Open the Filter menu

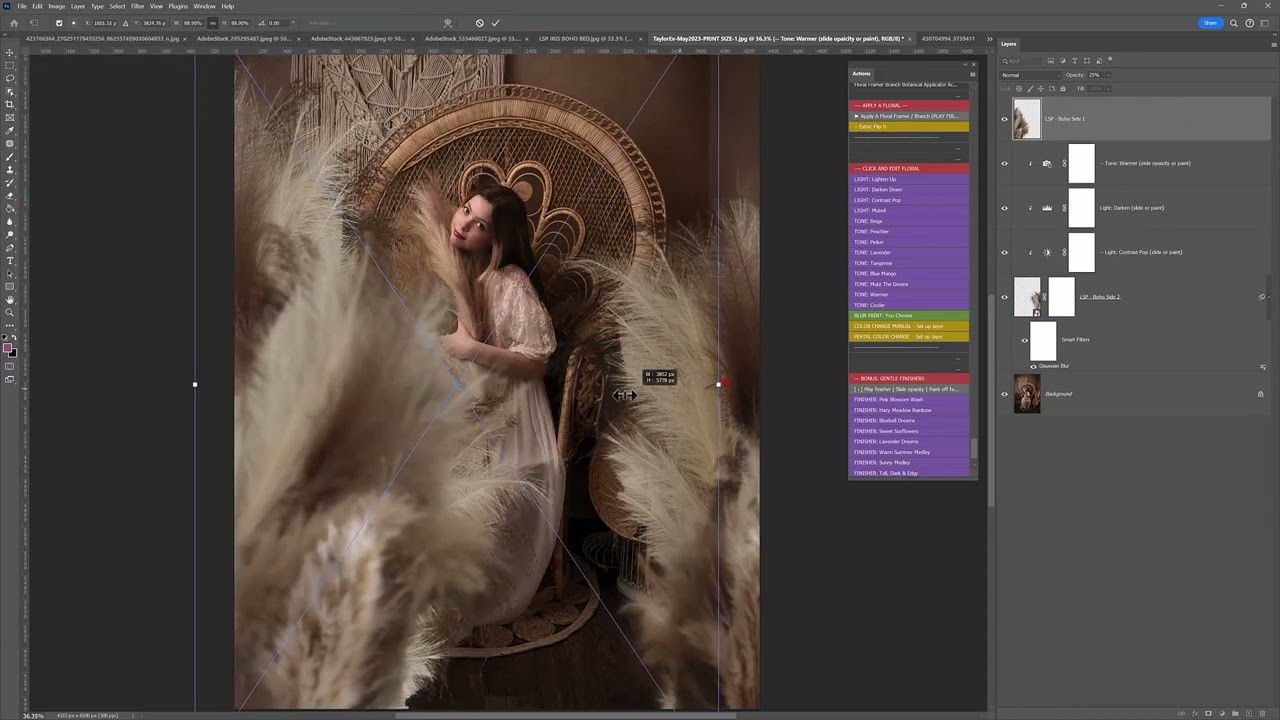click(137, 6)
